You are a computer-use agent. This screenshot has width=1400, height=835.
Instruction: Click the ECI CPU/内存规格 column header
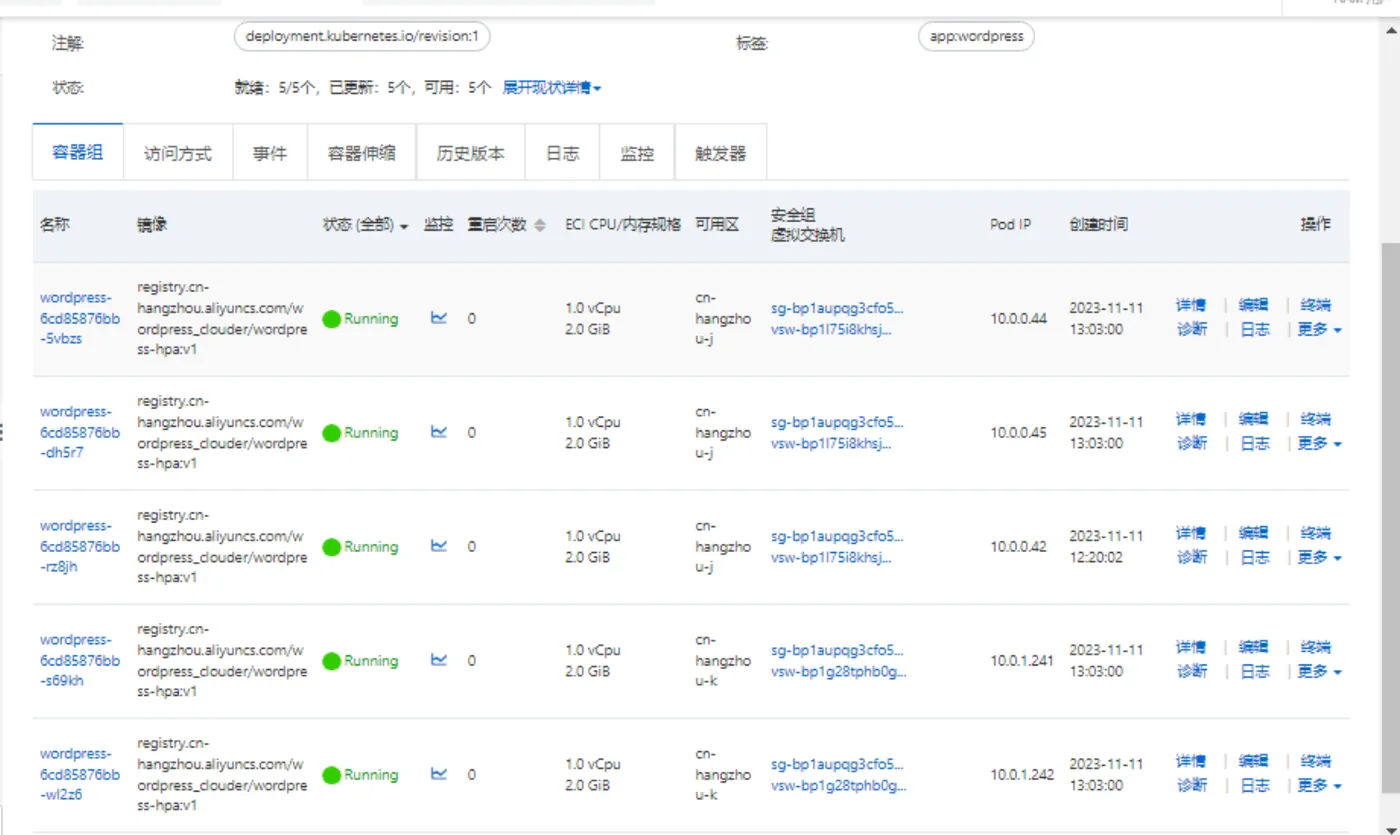point(623,225)
